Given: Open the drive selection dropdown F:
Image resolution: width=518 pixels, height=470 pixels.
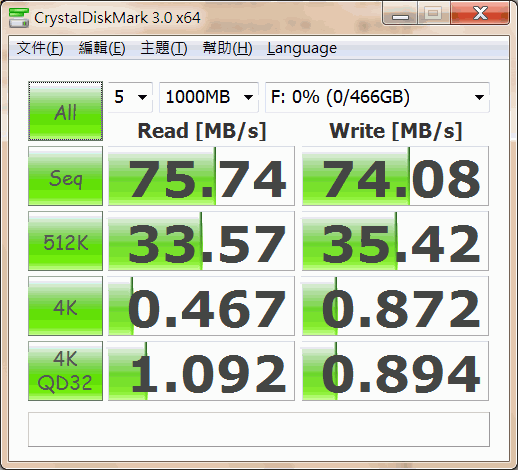Looking at the screenshot, I should [377, 97].
